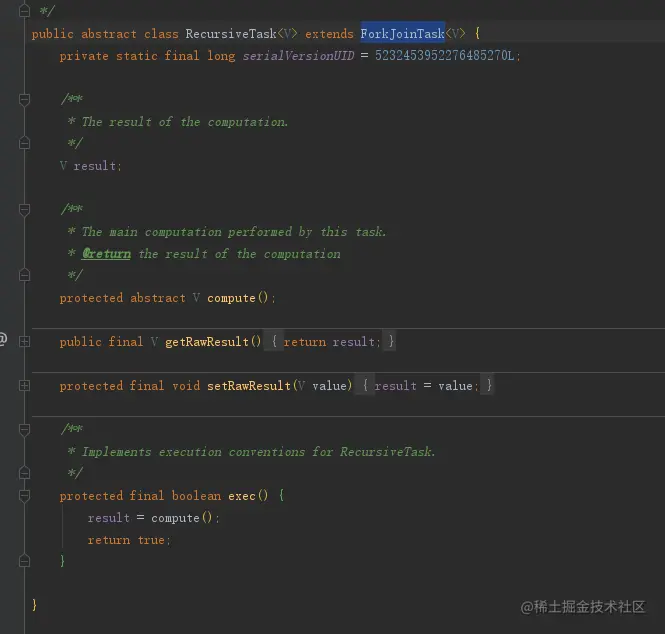Screen dimensions: 665x634
Task: Click the fold marker at the top comment end
Action: 25,11
